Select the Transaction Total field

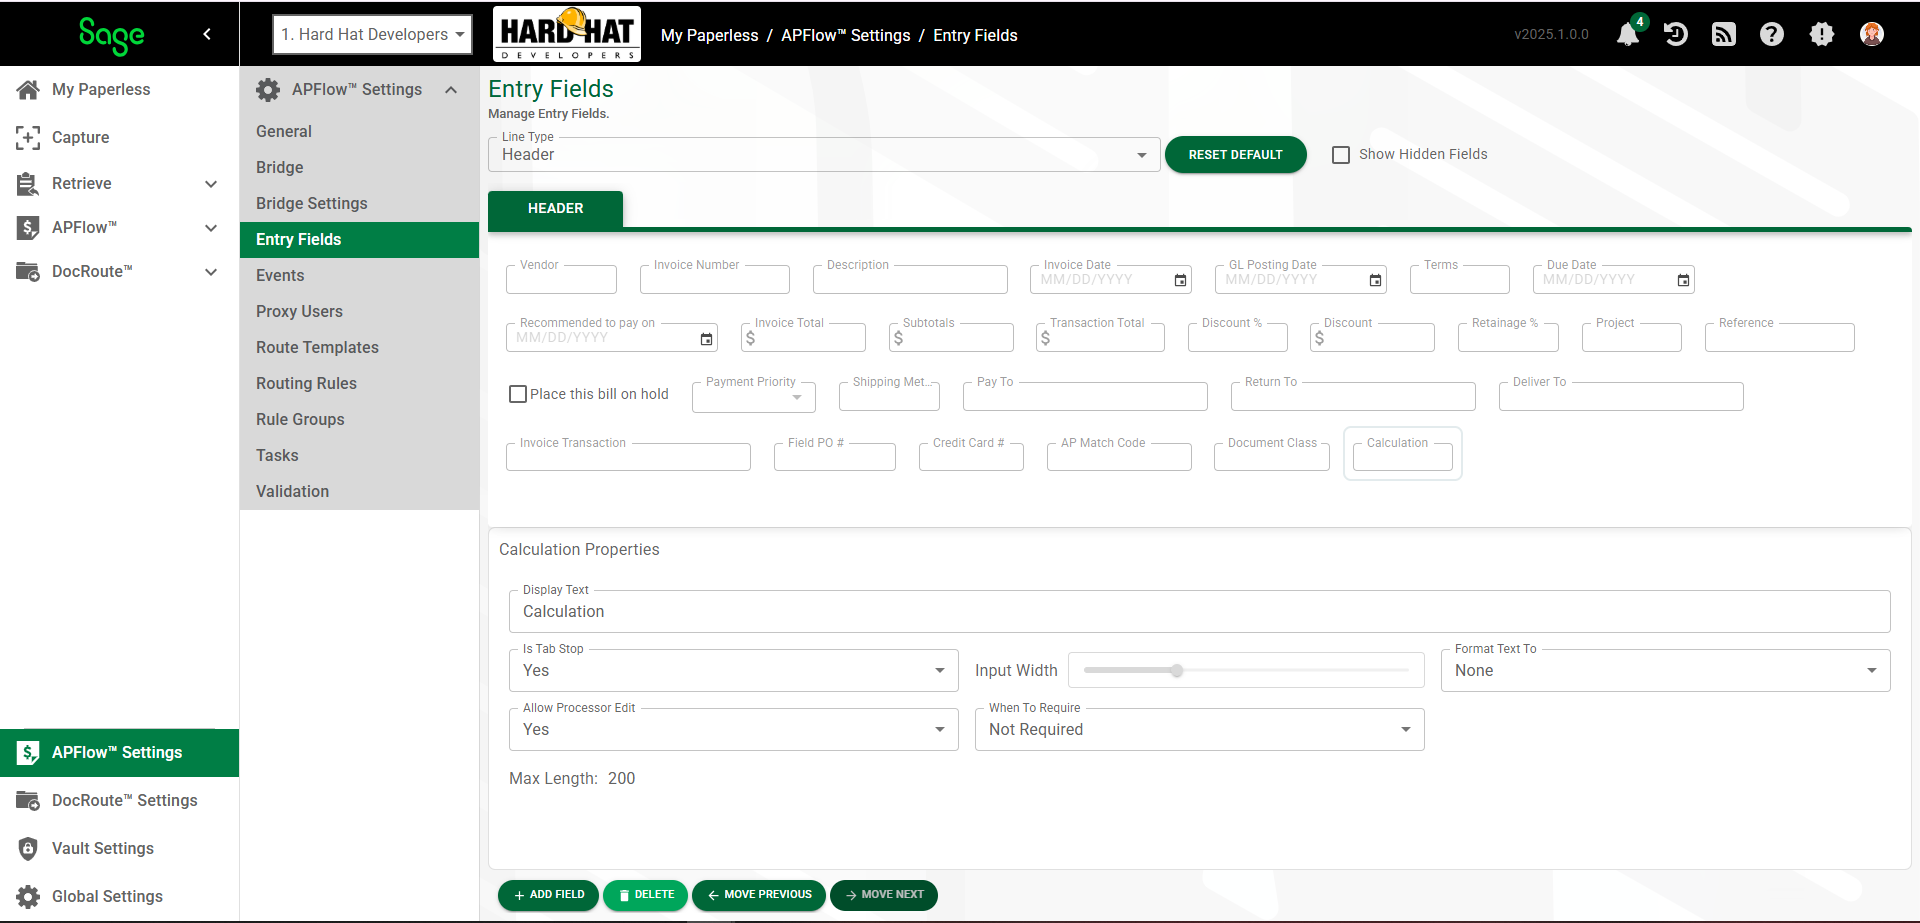1100,338
